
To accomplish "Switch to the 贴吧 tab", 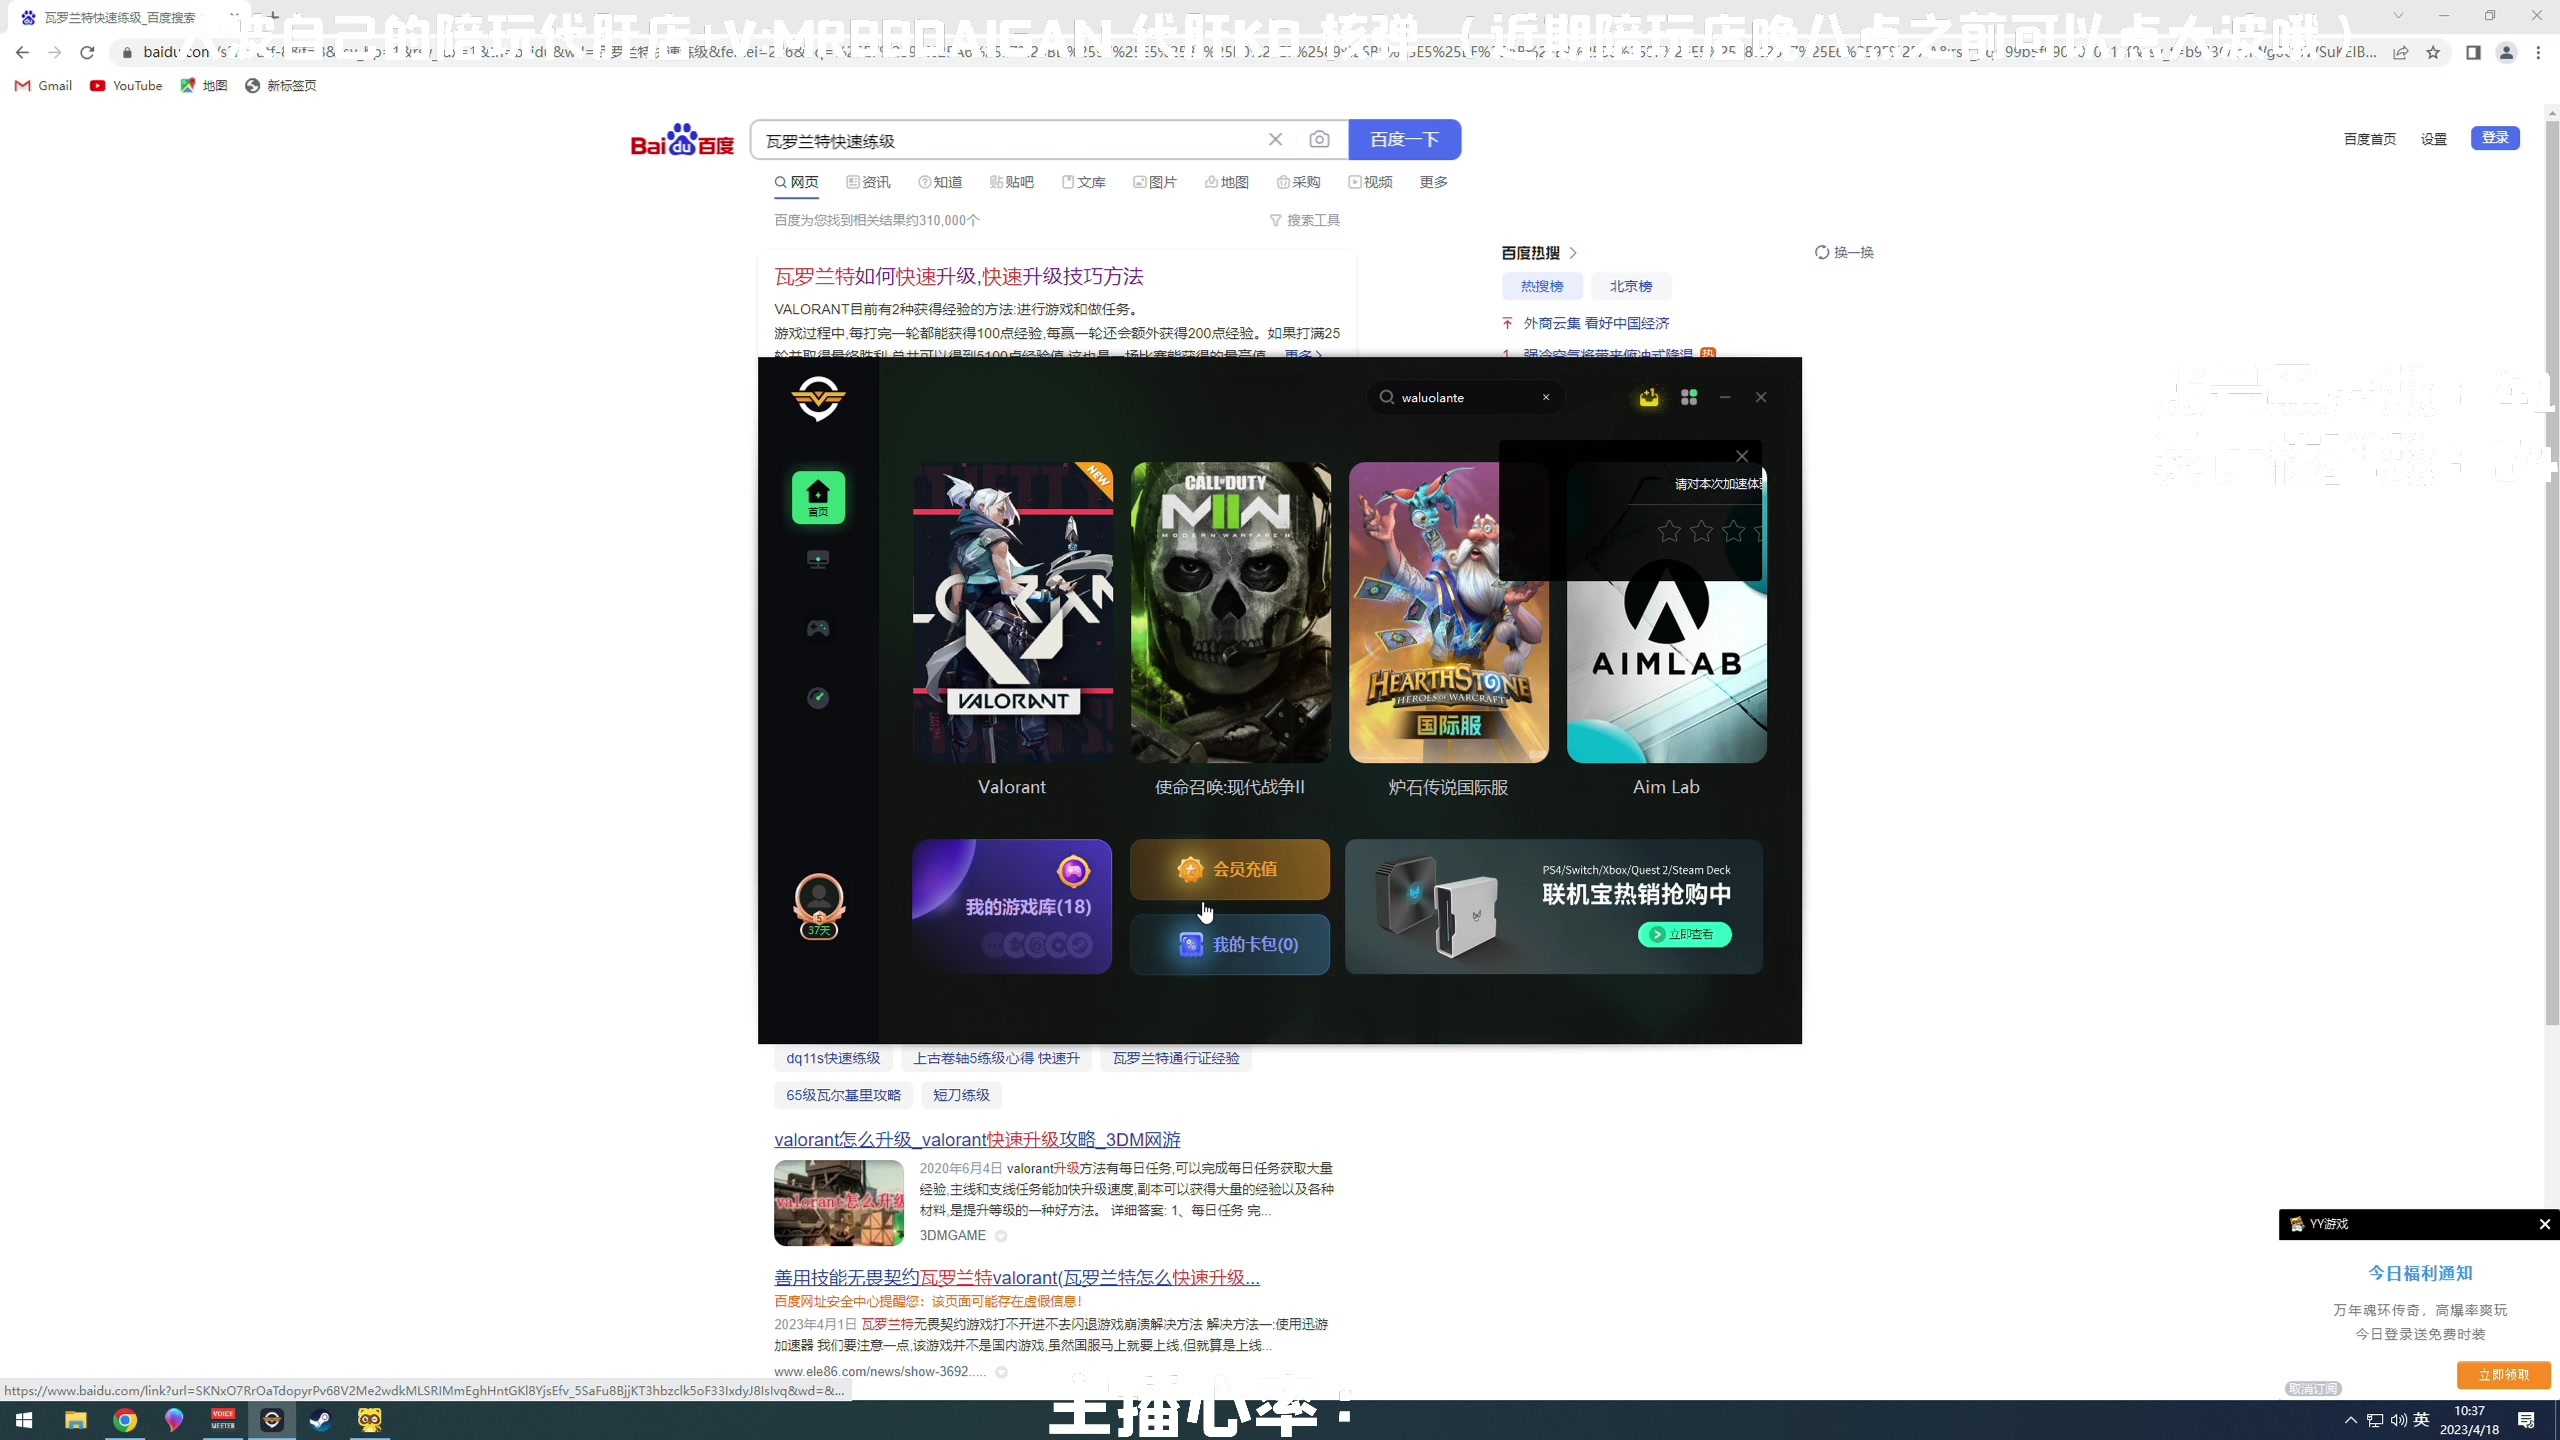I will [x=1012, y=182].
